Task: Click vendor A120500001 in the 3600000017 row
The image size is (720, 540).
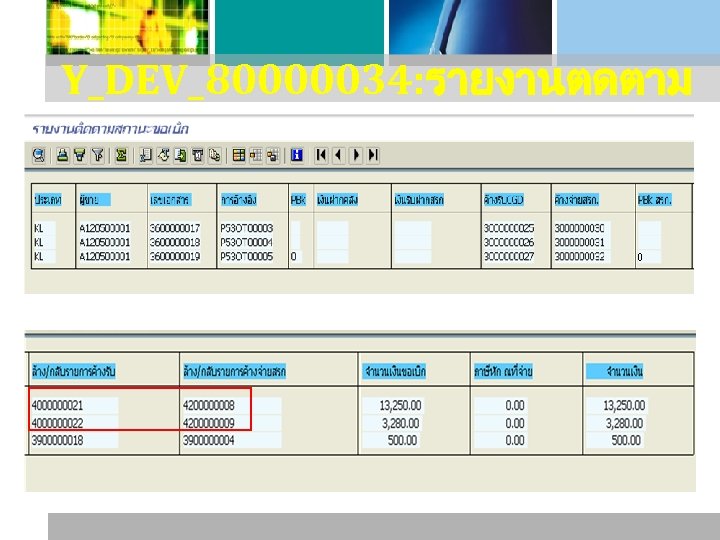Action: (105, 228)
